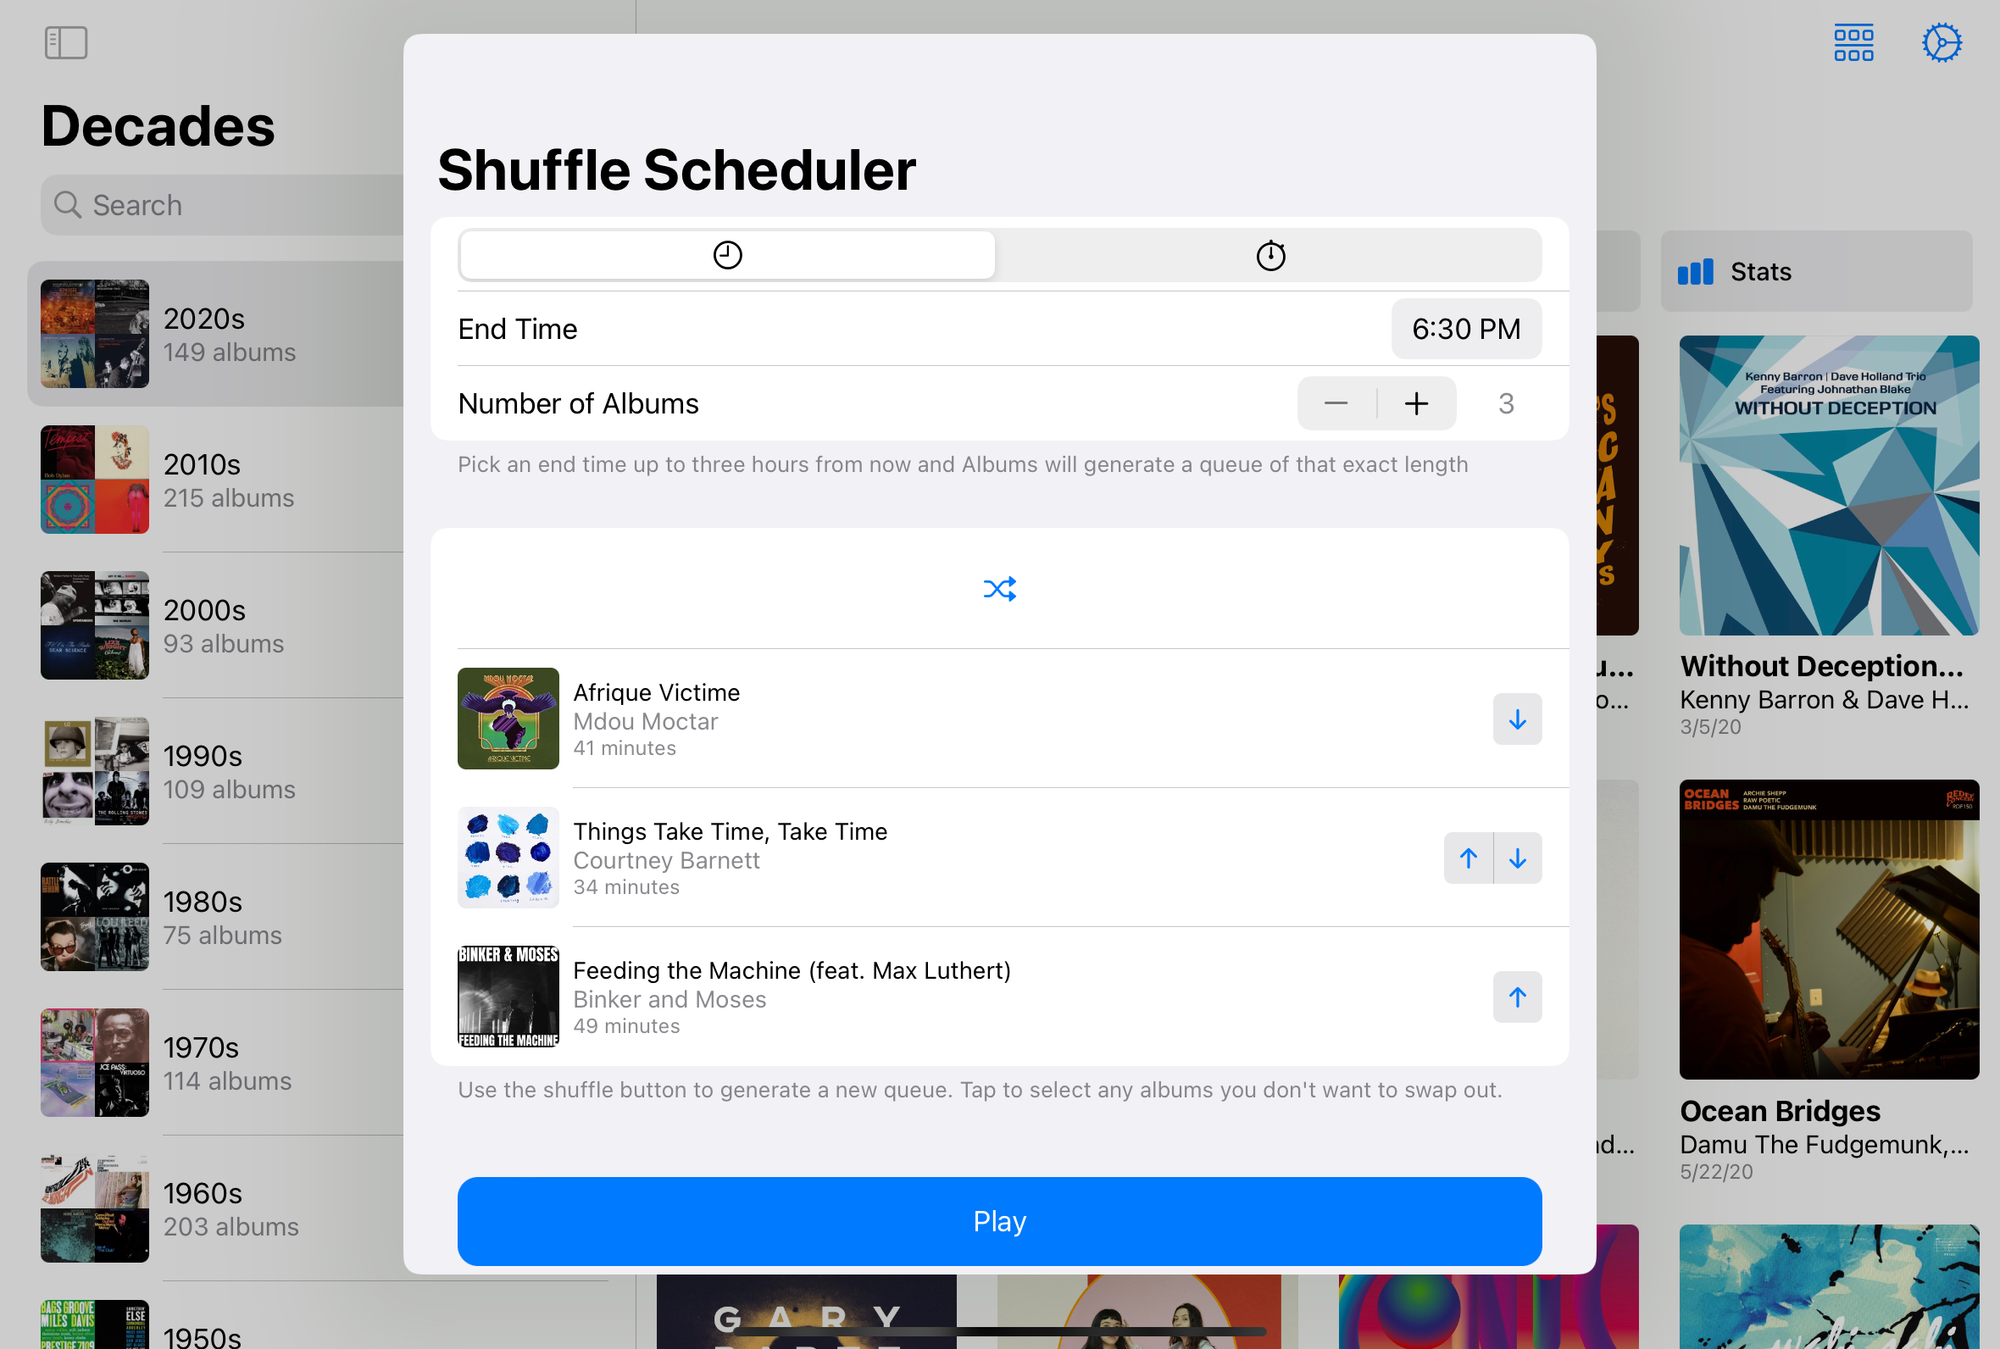This screenshot has height=1349, width=2000.
Task: Click End Time field to change time
Action: 1467,328
